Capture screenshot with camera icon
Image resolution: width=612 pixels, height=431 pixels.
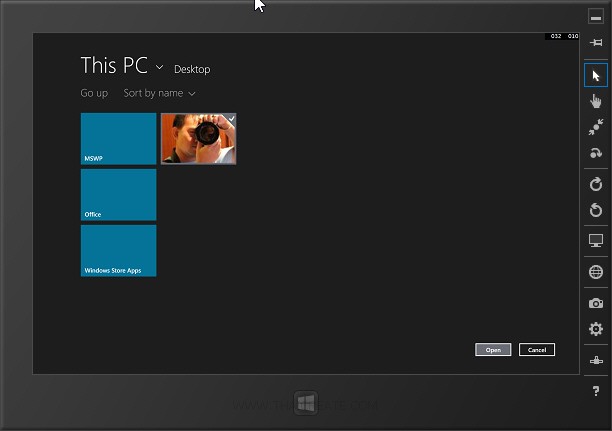tap(596, 303)
